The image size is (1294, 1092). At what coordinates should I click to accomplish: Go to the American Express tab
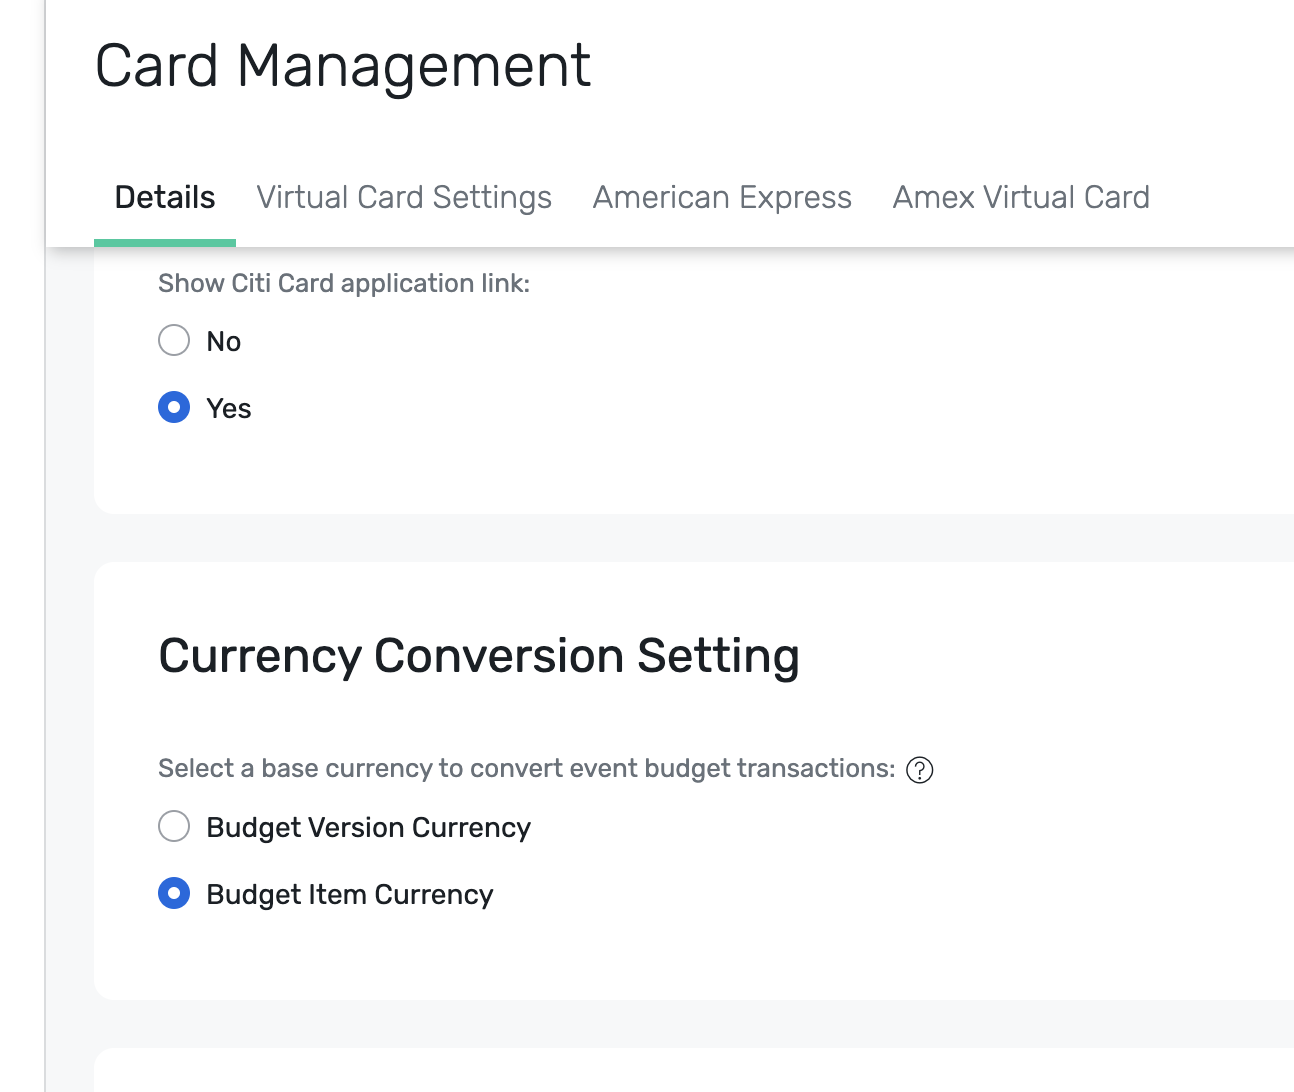722,197
